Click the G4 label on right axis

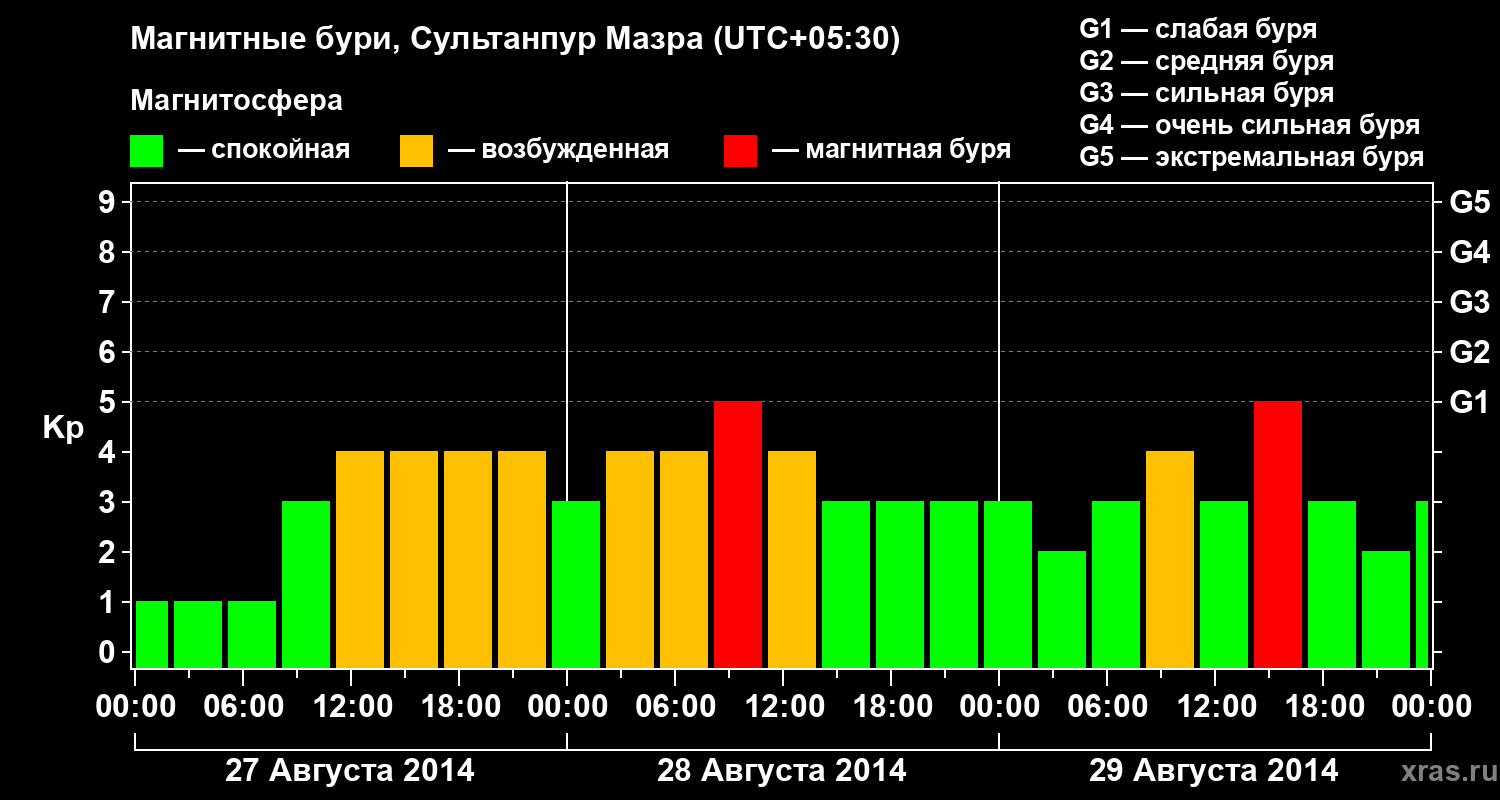[1469, 252]
